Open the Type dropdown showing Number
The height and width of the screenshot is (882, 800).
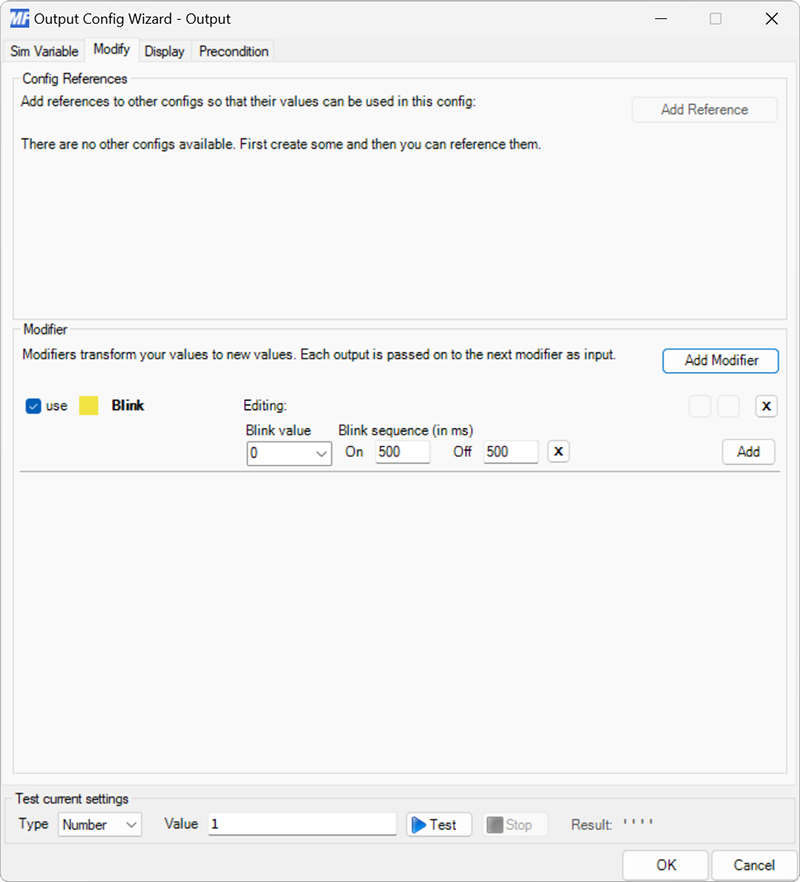tap(99, 824)
